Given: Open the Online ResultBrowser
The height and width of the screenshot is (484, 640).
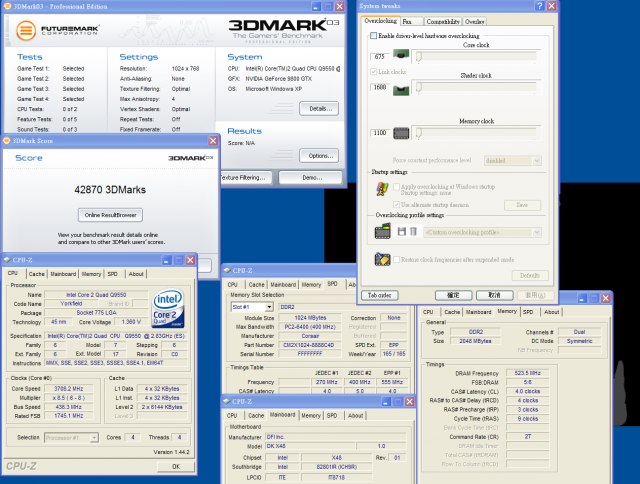Looking at the screenshot, I should [x=110, y=215].
